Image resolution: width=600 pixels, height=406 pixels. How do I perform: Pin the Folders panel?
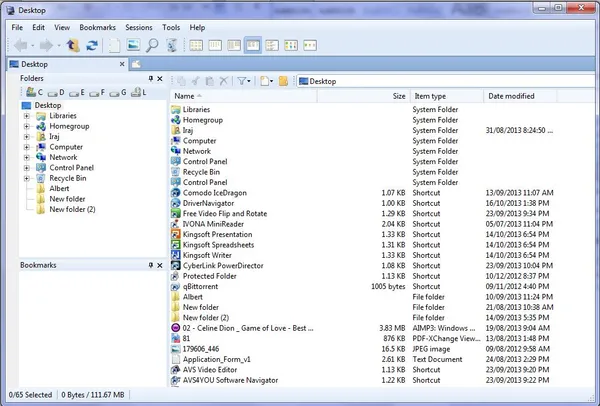click(x=151, y=78)
